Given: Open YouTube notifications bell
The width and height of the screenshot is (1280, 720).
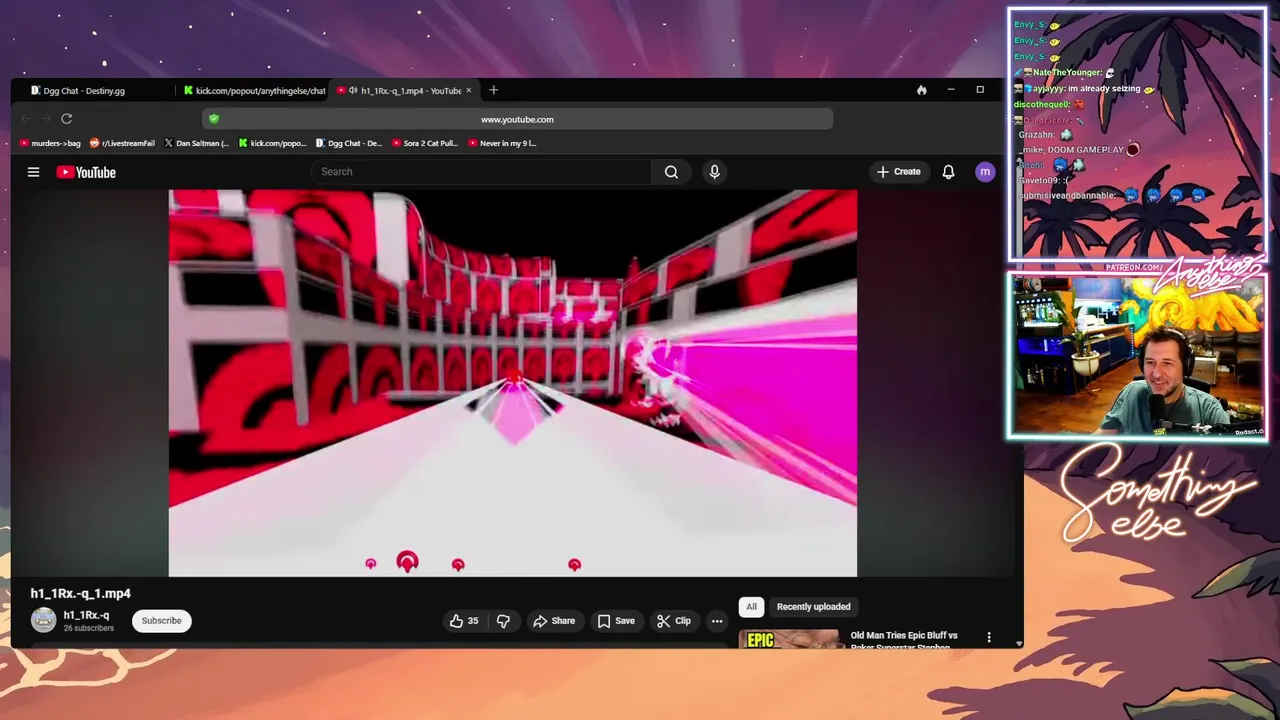Looking at the screenshot, I should (948, 172).
